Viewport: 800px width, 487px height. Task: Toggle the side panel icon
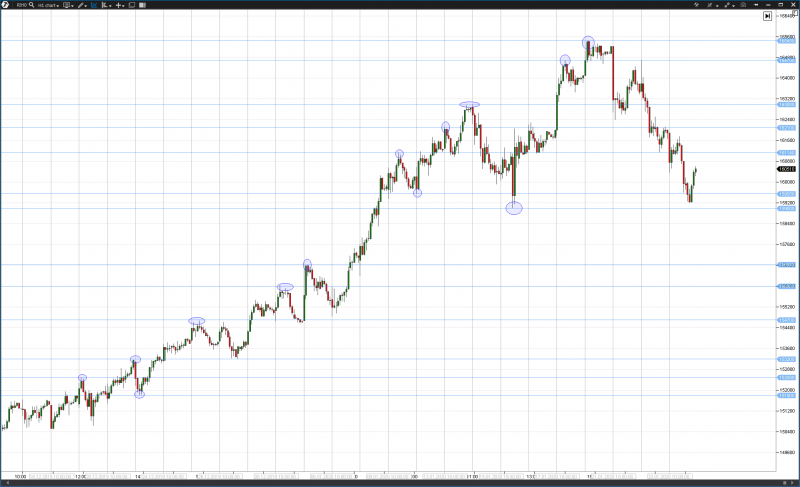(x=145, y=5)
